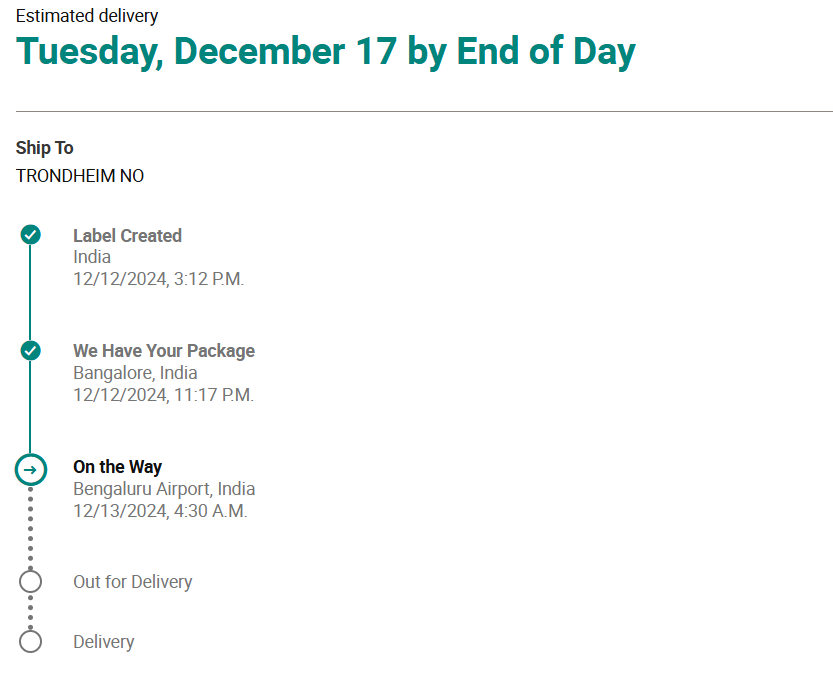This screenshot has height=689, width=833.
Task: Select the We Have Your Package title
Action: [164, 351]
